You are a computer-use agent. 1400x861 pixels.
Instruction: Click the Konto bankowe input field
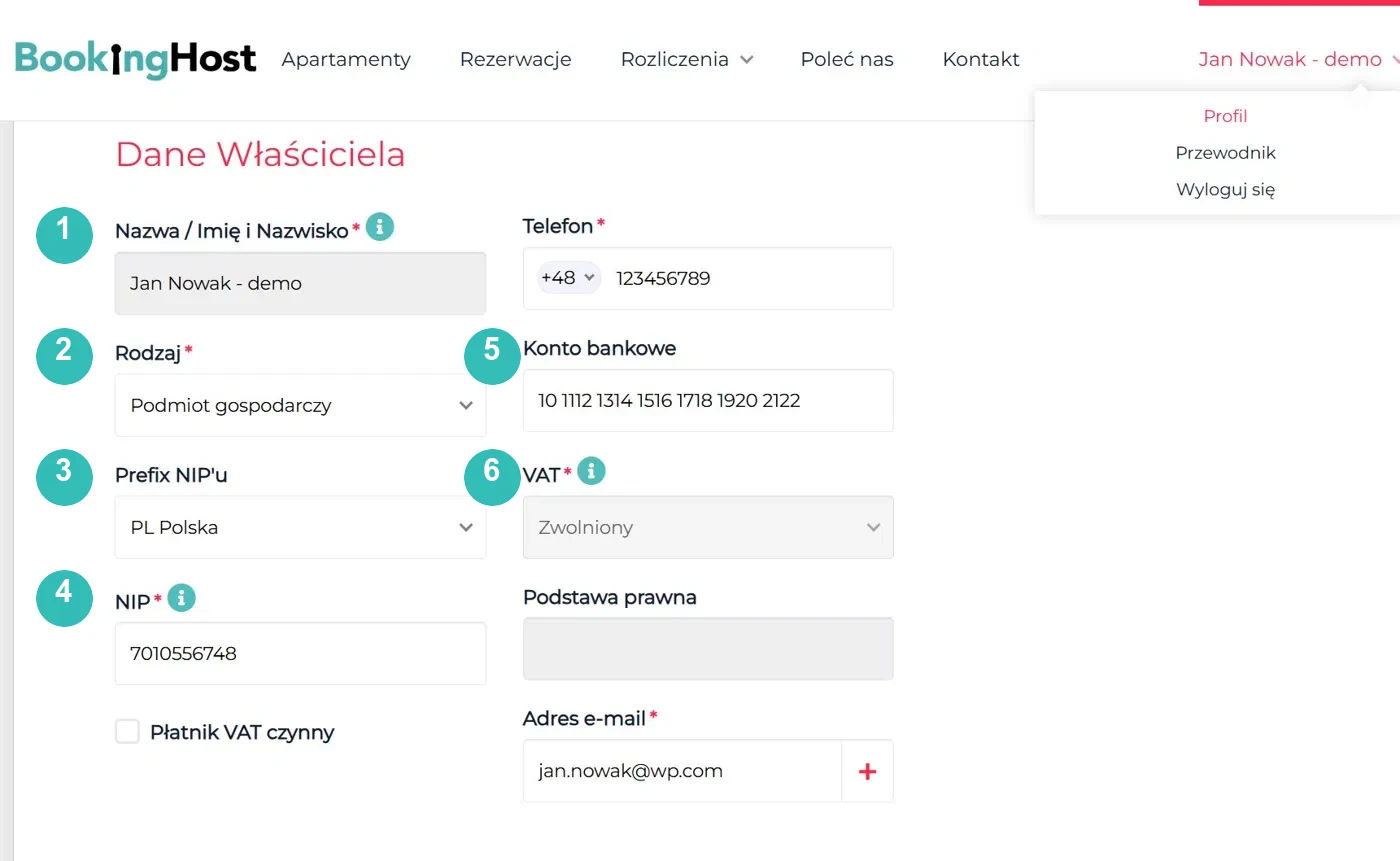708,401
